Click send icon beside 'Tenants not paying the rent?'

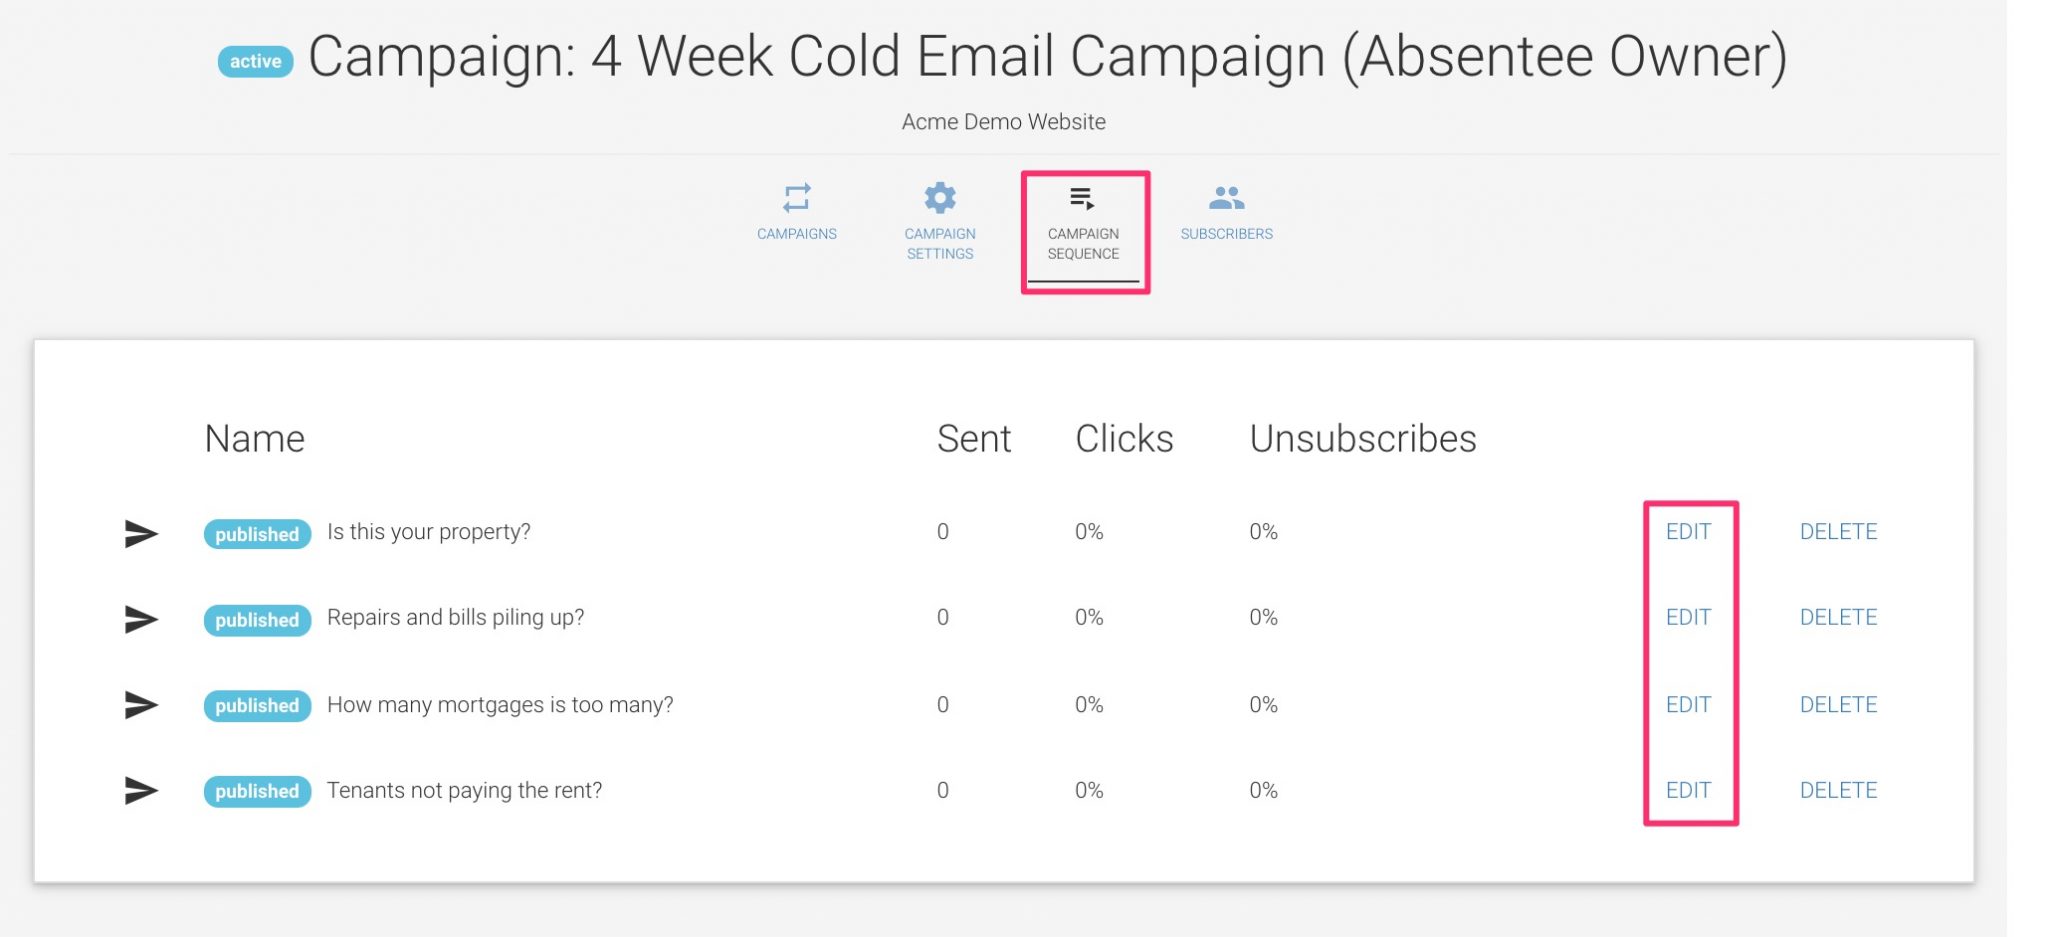(141, 791)
